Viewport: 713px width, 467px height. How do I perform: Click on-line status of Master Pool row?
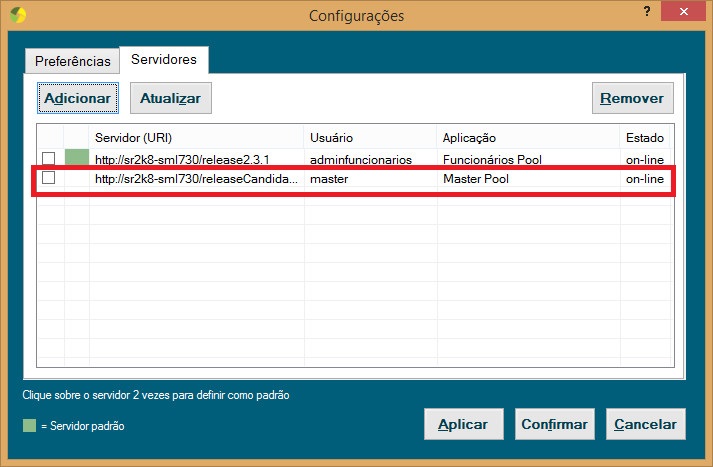(645, 179)
